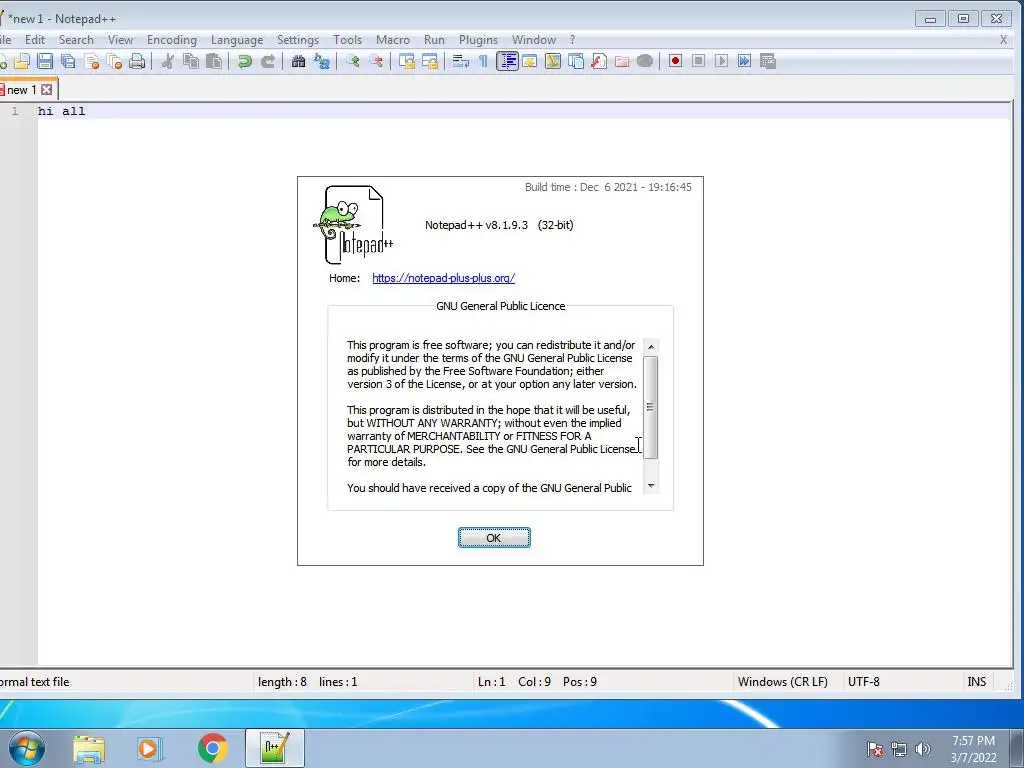Save the file with the Save icon
The image size is (1024, 768).
point(44,61)
